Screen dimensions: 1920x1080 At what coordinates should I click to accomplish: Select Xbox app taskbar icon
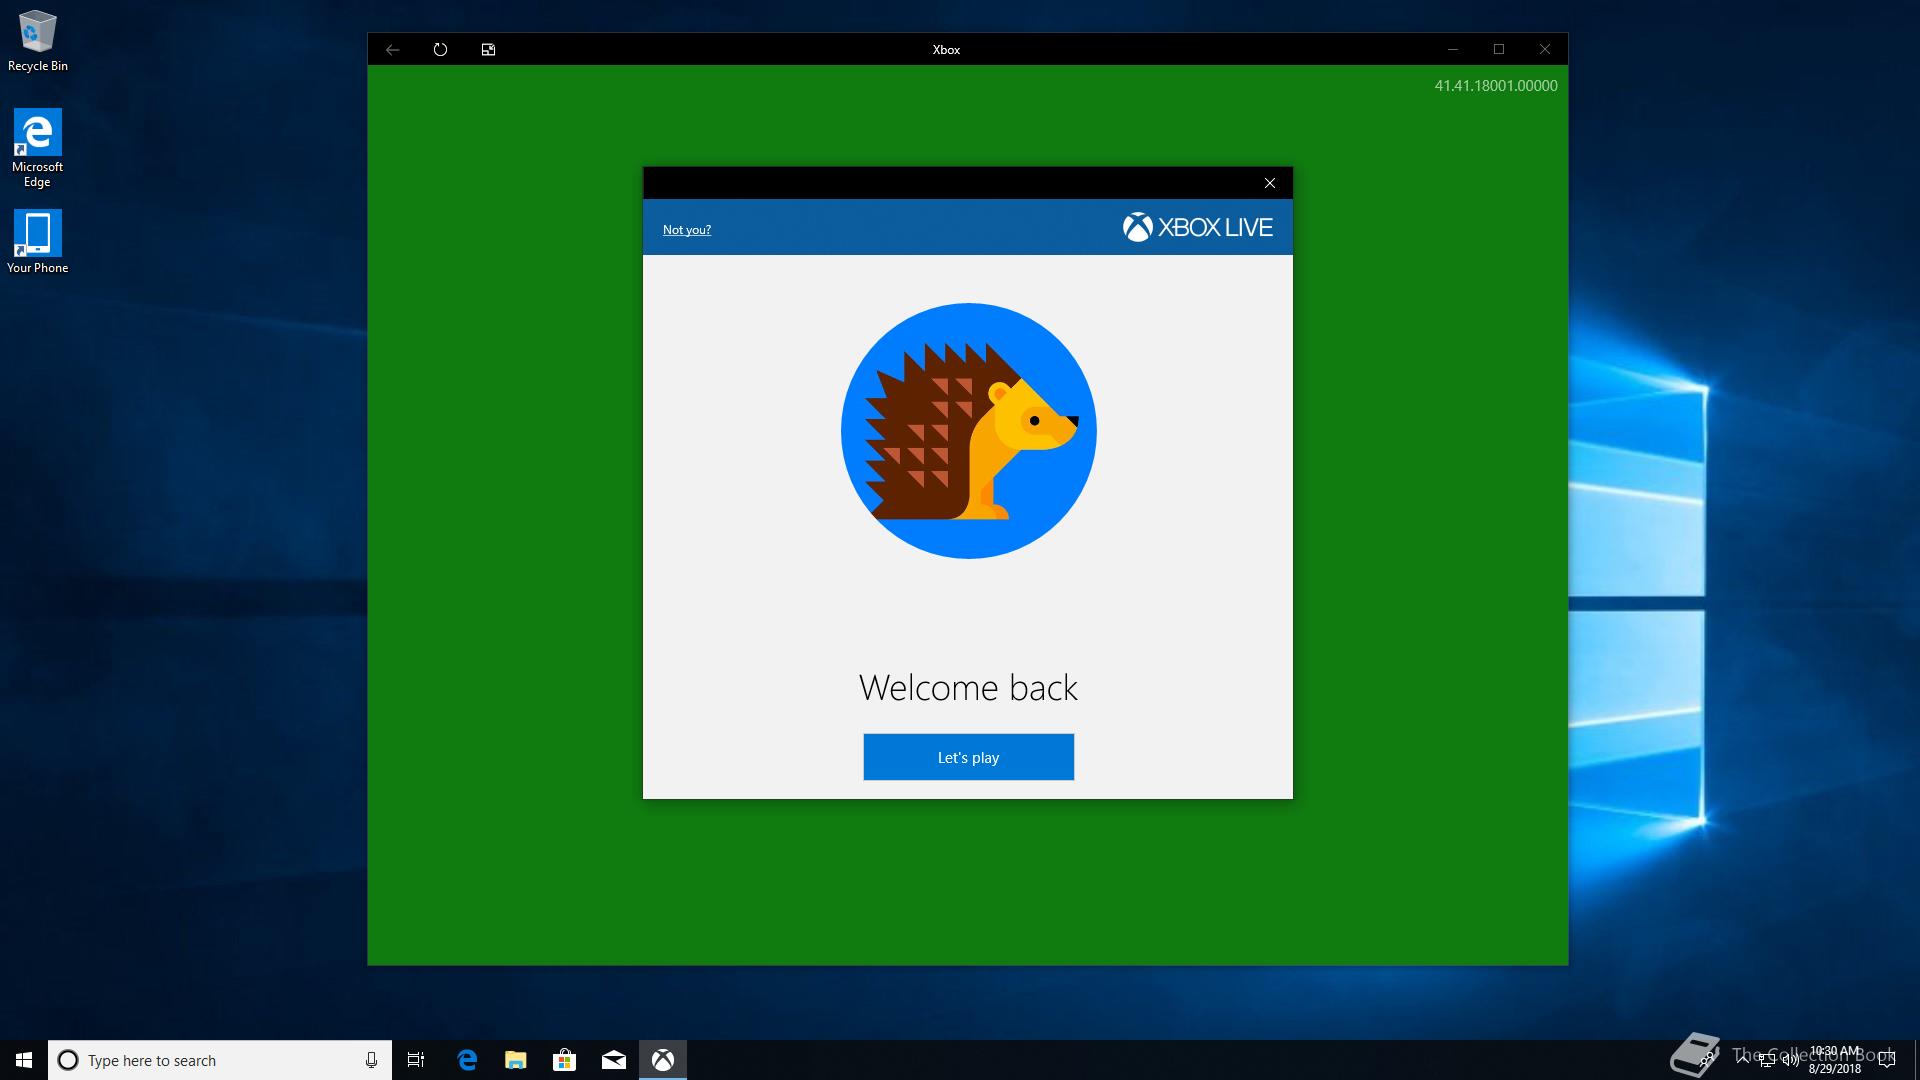(x=663, y=1060)
